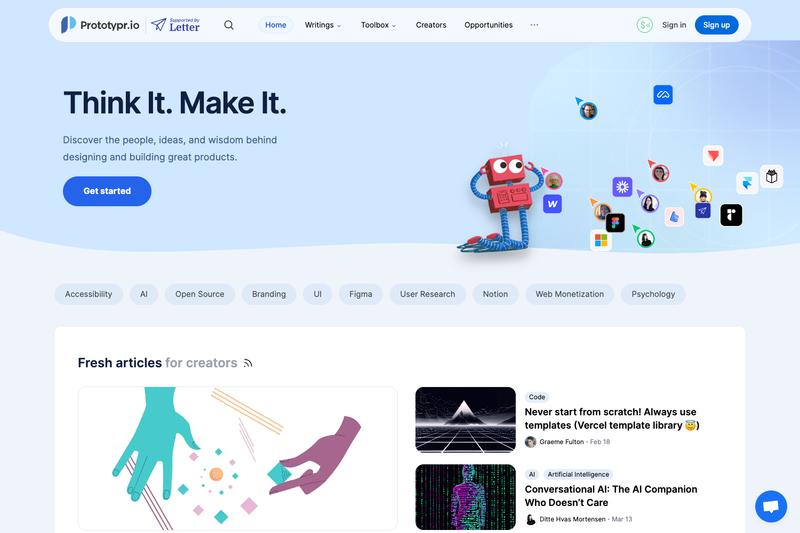Click the dark blue paper plane icon
Screen dimensions: 800x533
click(703, 210)
